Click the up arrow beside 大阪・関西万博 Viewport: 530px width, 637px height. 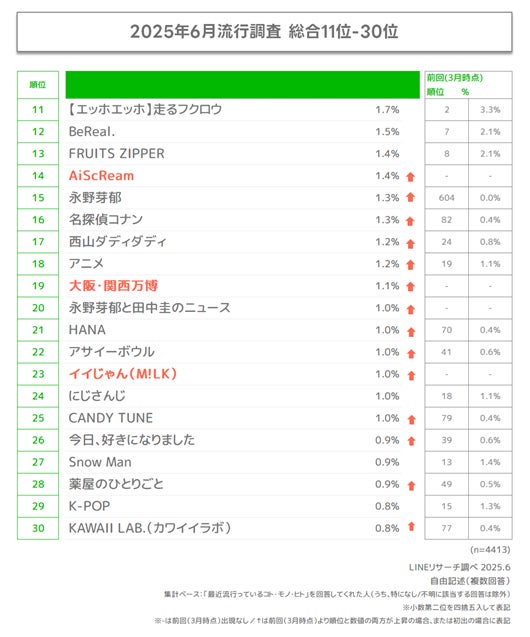pos(411,287)
